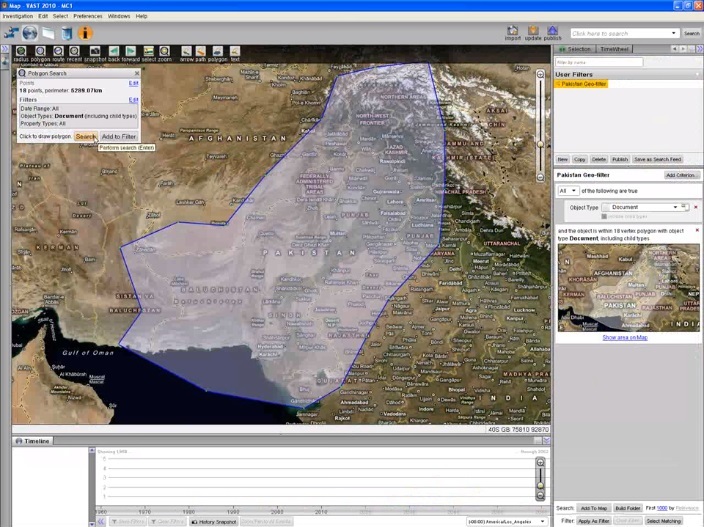The image size is (704, 527).
Task: Open the search box dropdown arrow
Action: [673, 33]
